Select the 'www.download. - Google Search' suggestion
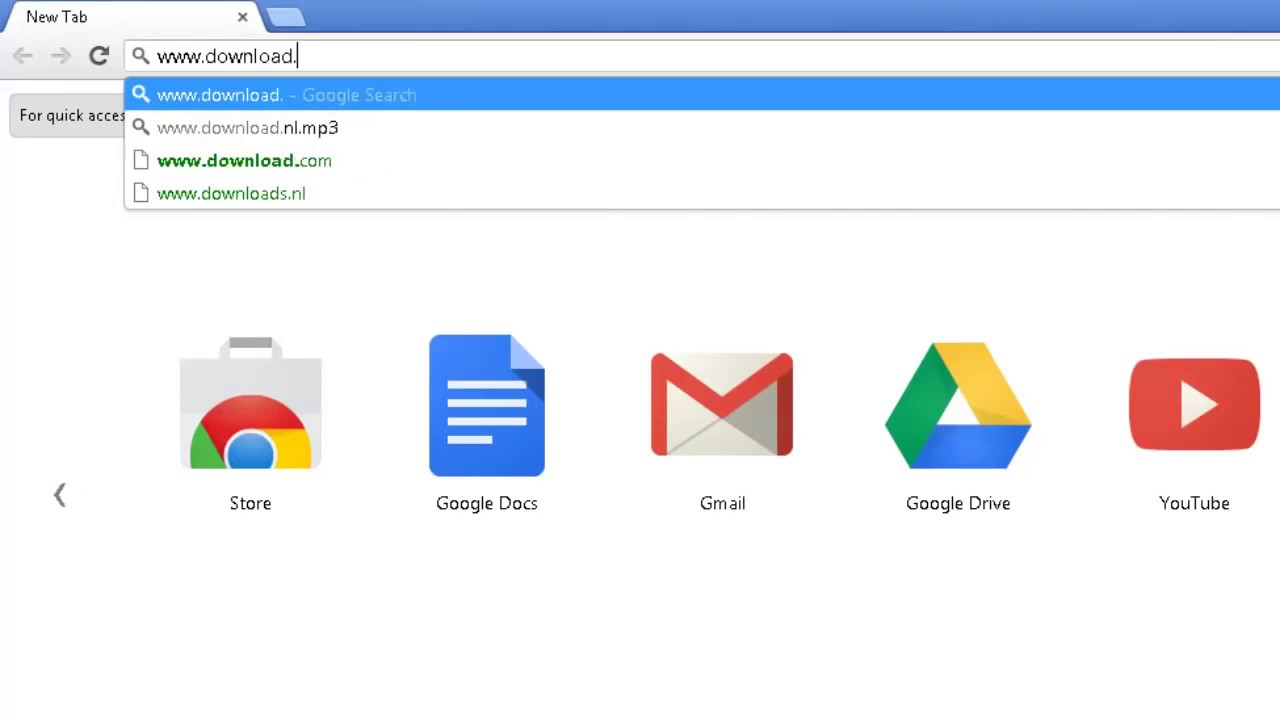This screenshot has height=720, width=1280. click(703, 95)
